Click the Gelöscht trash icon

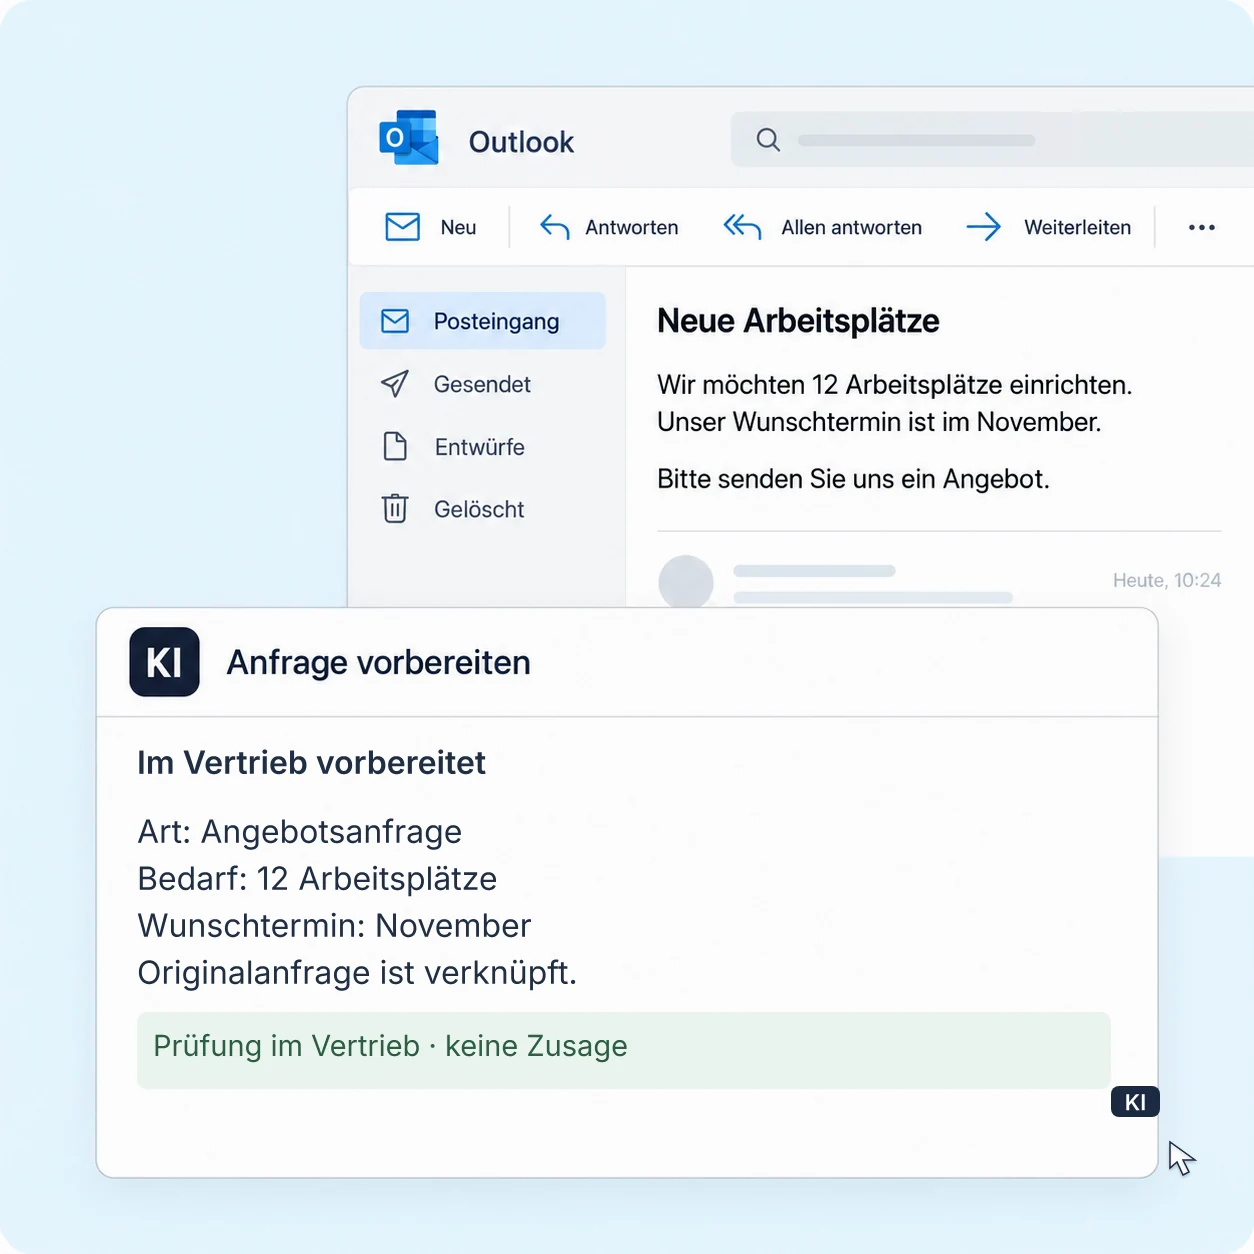395,508
